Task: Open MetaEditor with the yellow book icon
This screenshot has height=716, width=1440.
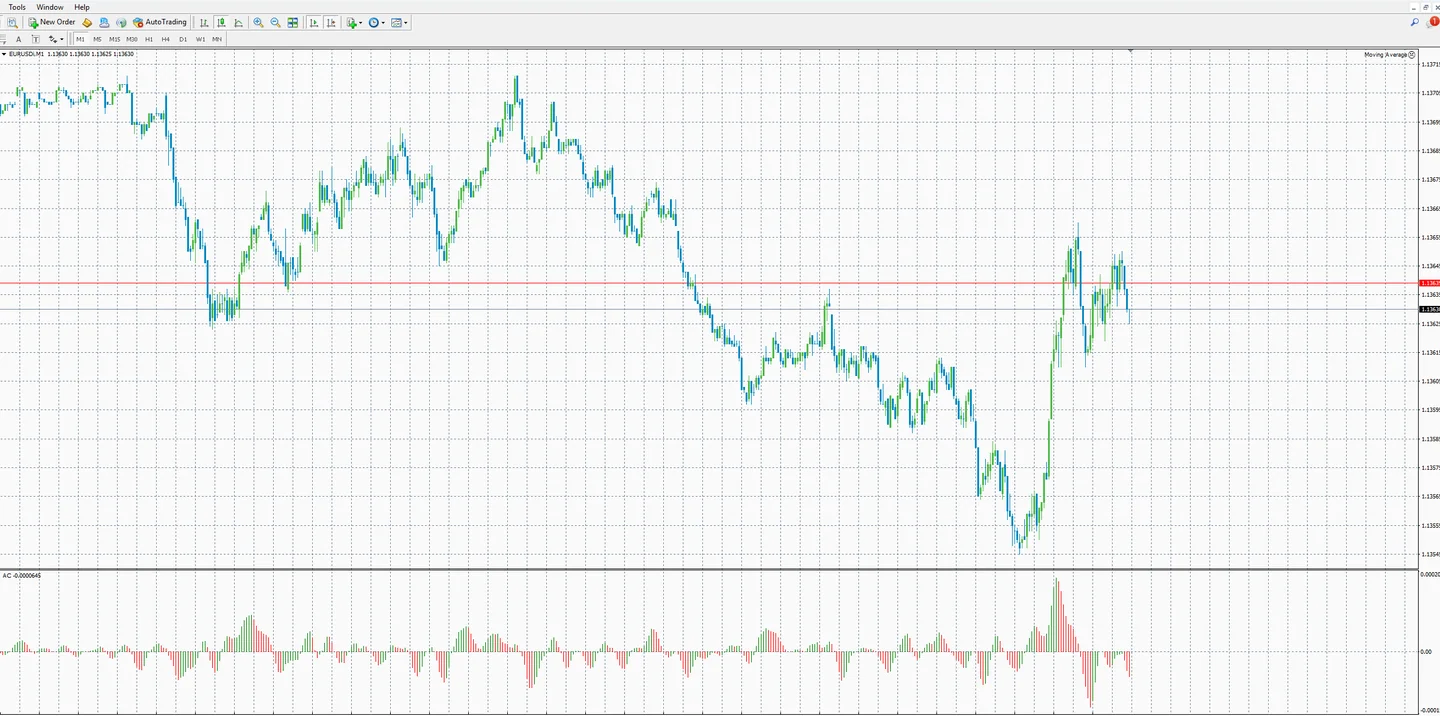Action: tap(87, 22)
